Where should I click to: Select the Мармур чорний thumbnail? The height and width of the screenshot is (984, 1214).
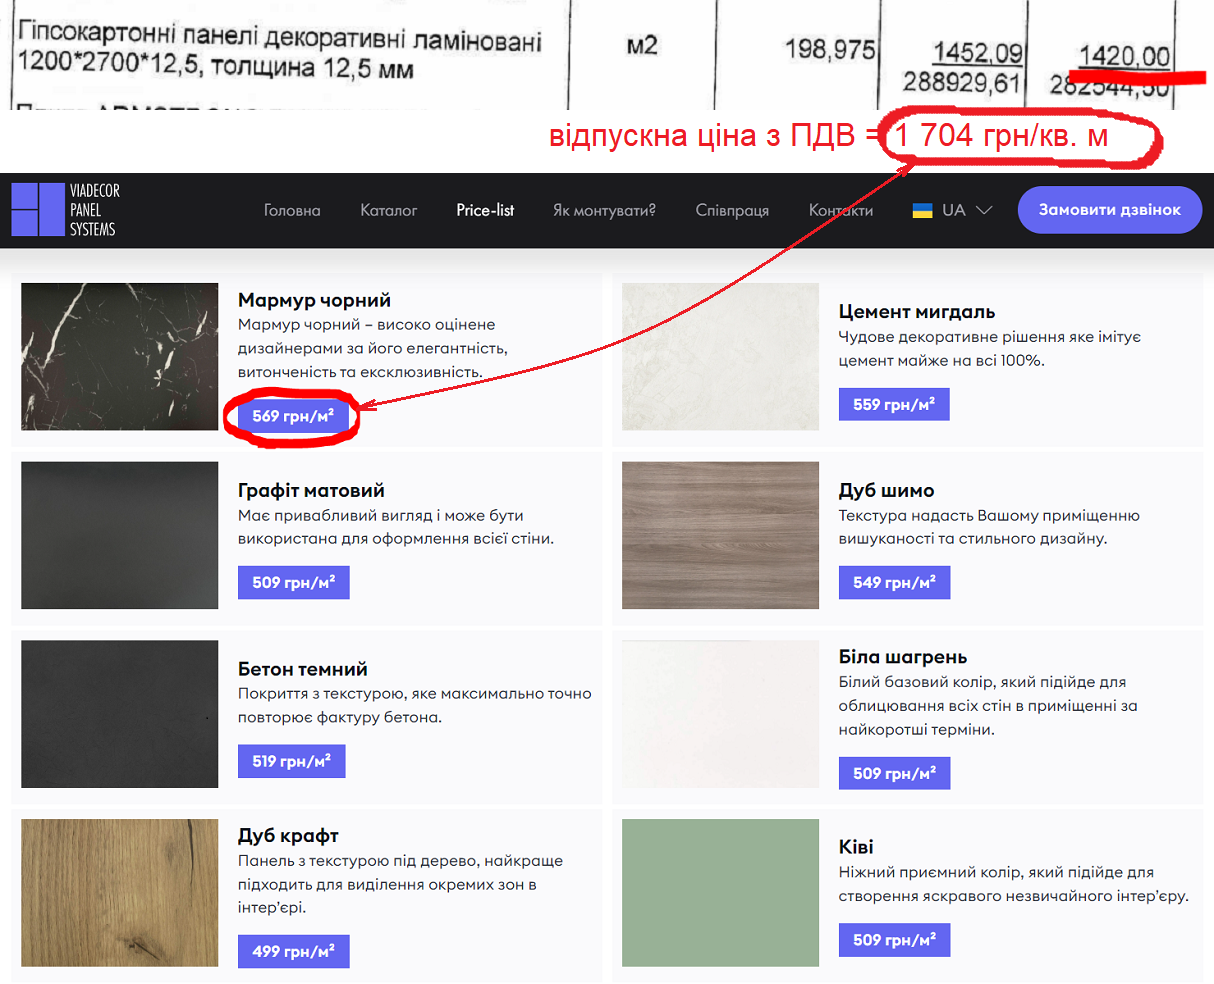pyautogui.click(x=119, y=357)
